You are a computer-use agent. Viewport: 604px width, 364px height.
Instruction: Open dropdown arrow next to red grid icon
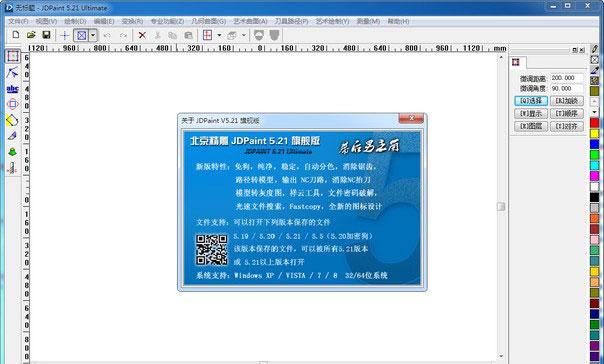pos(219,35)
